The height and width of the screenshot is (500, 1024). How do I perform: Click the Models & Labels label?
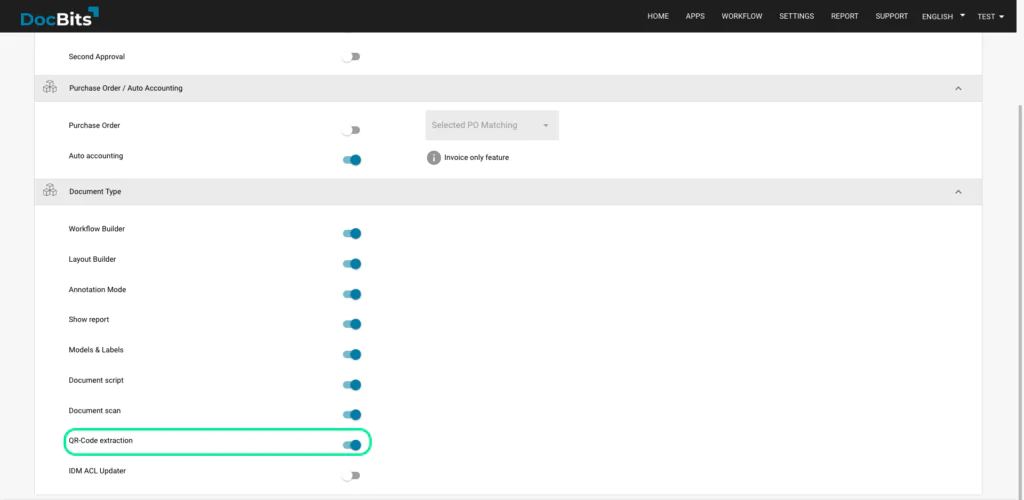click(x=96, y=350)
